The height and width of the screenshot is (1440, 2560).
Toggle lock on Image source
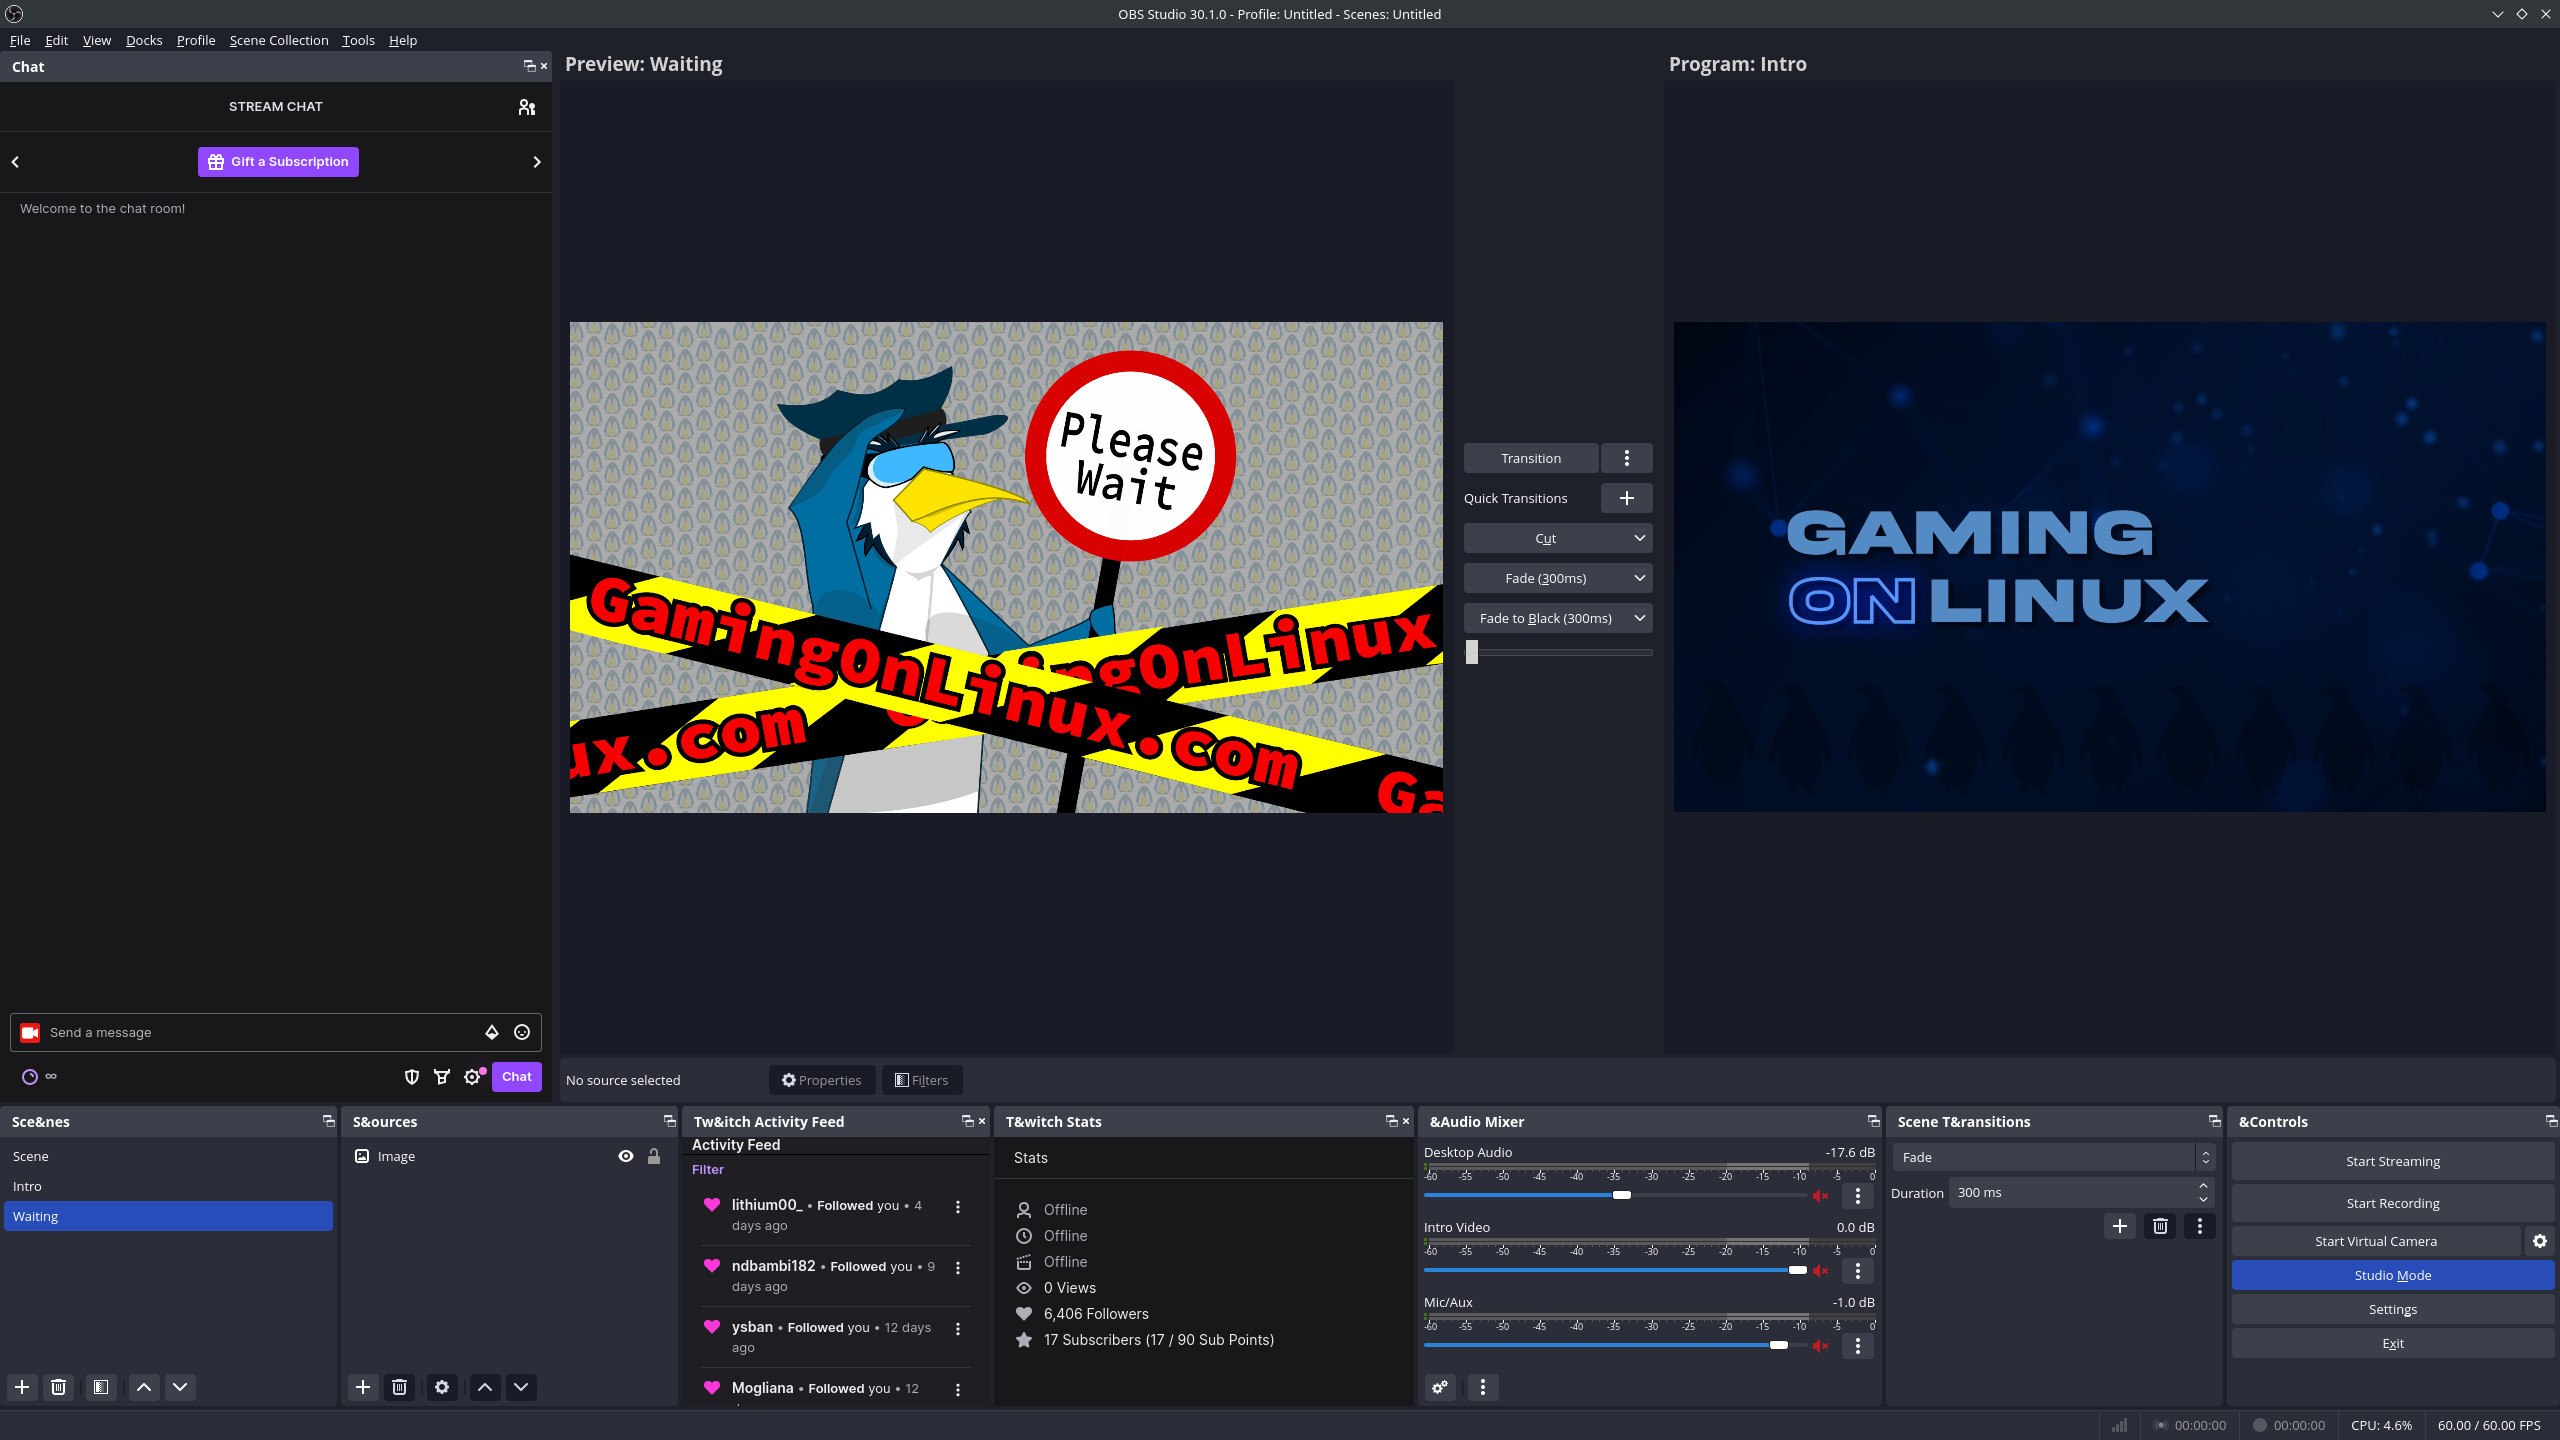(x=654, y=1156)
